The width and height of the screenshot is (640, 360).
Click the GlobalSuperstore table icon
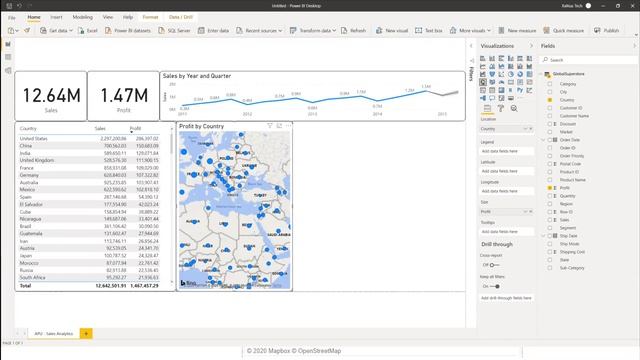click(547, 74)
